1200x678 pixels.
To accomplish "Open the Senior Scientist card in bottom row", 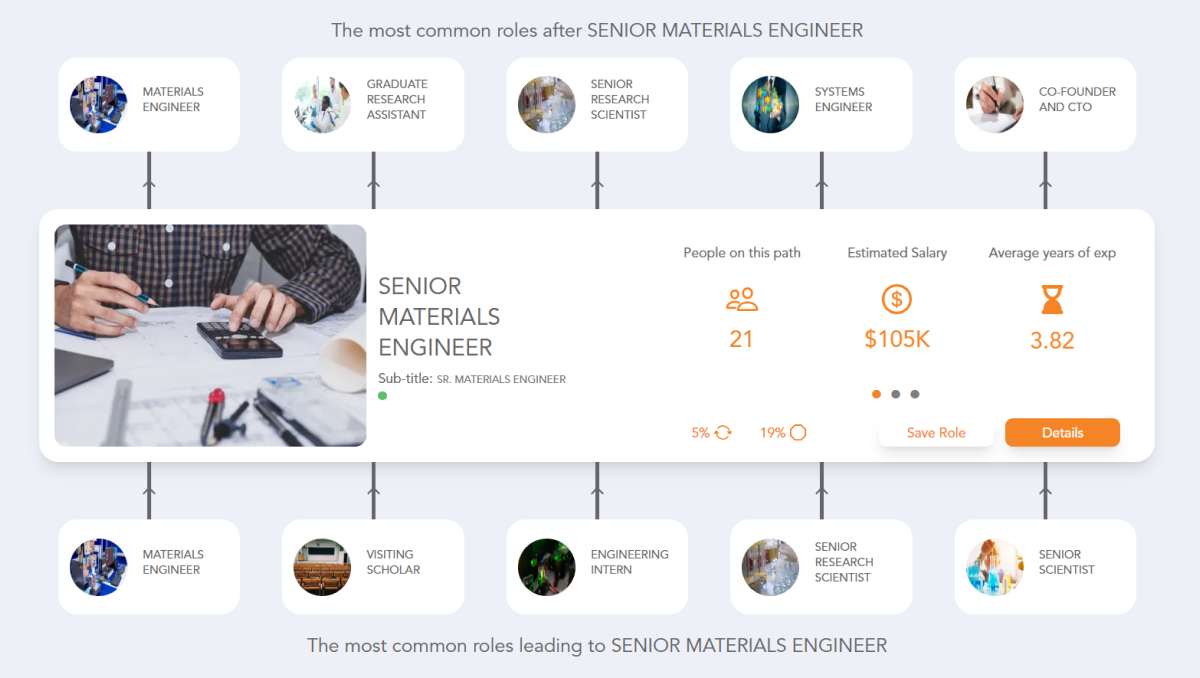I will click(x=1045, y=566).
